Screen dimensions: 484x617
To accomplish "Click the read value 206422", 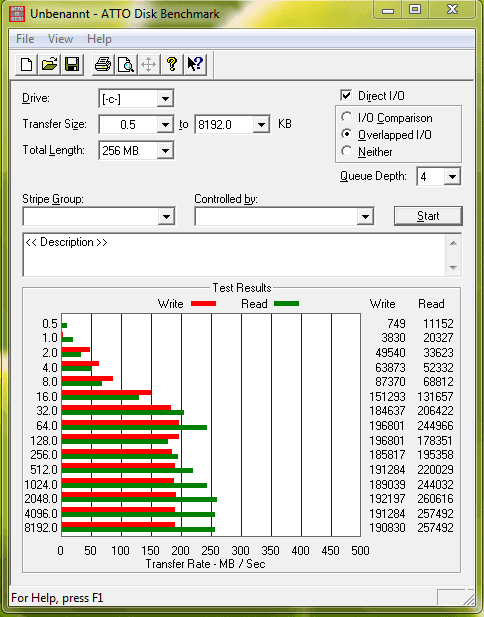I will (435, 411).
